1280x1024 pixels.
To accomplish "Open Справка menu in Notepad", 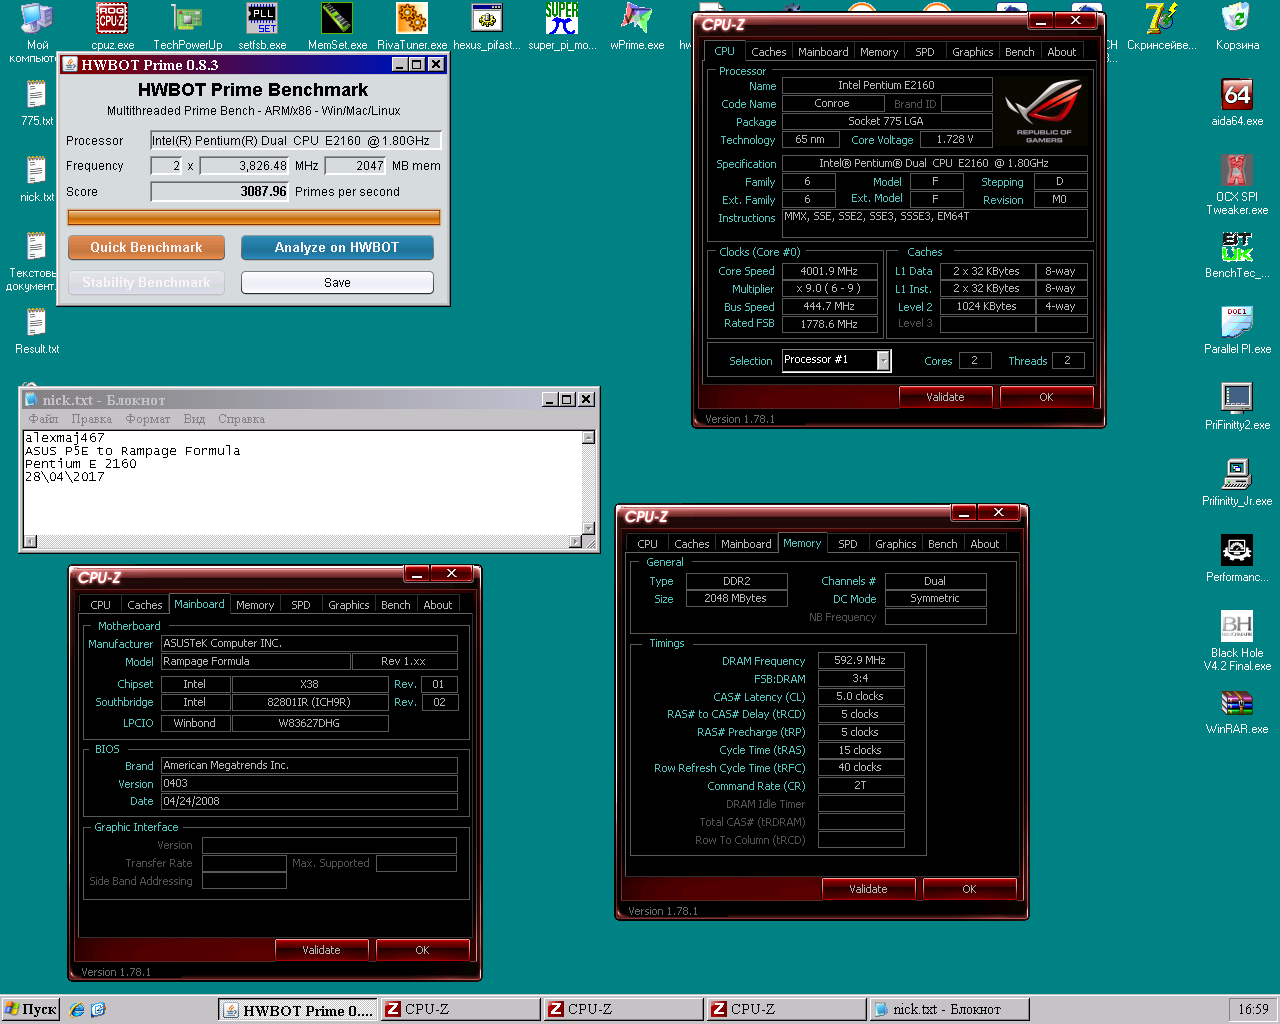I will (241, 419).
